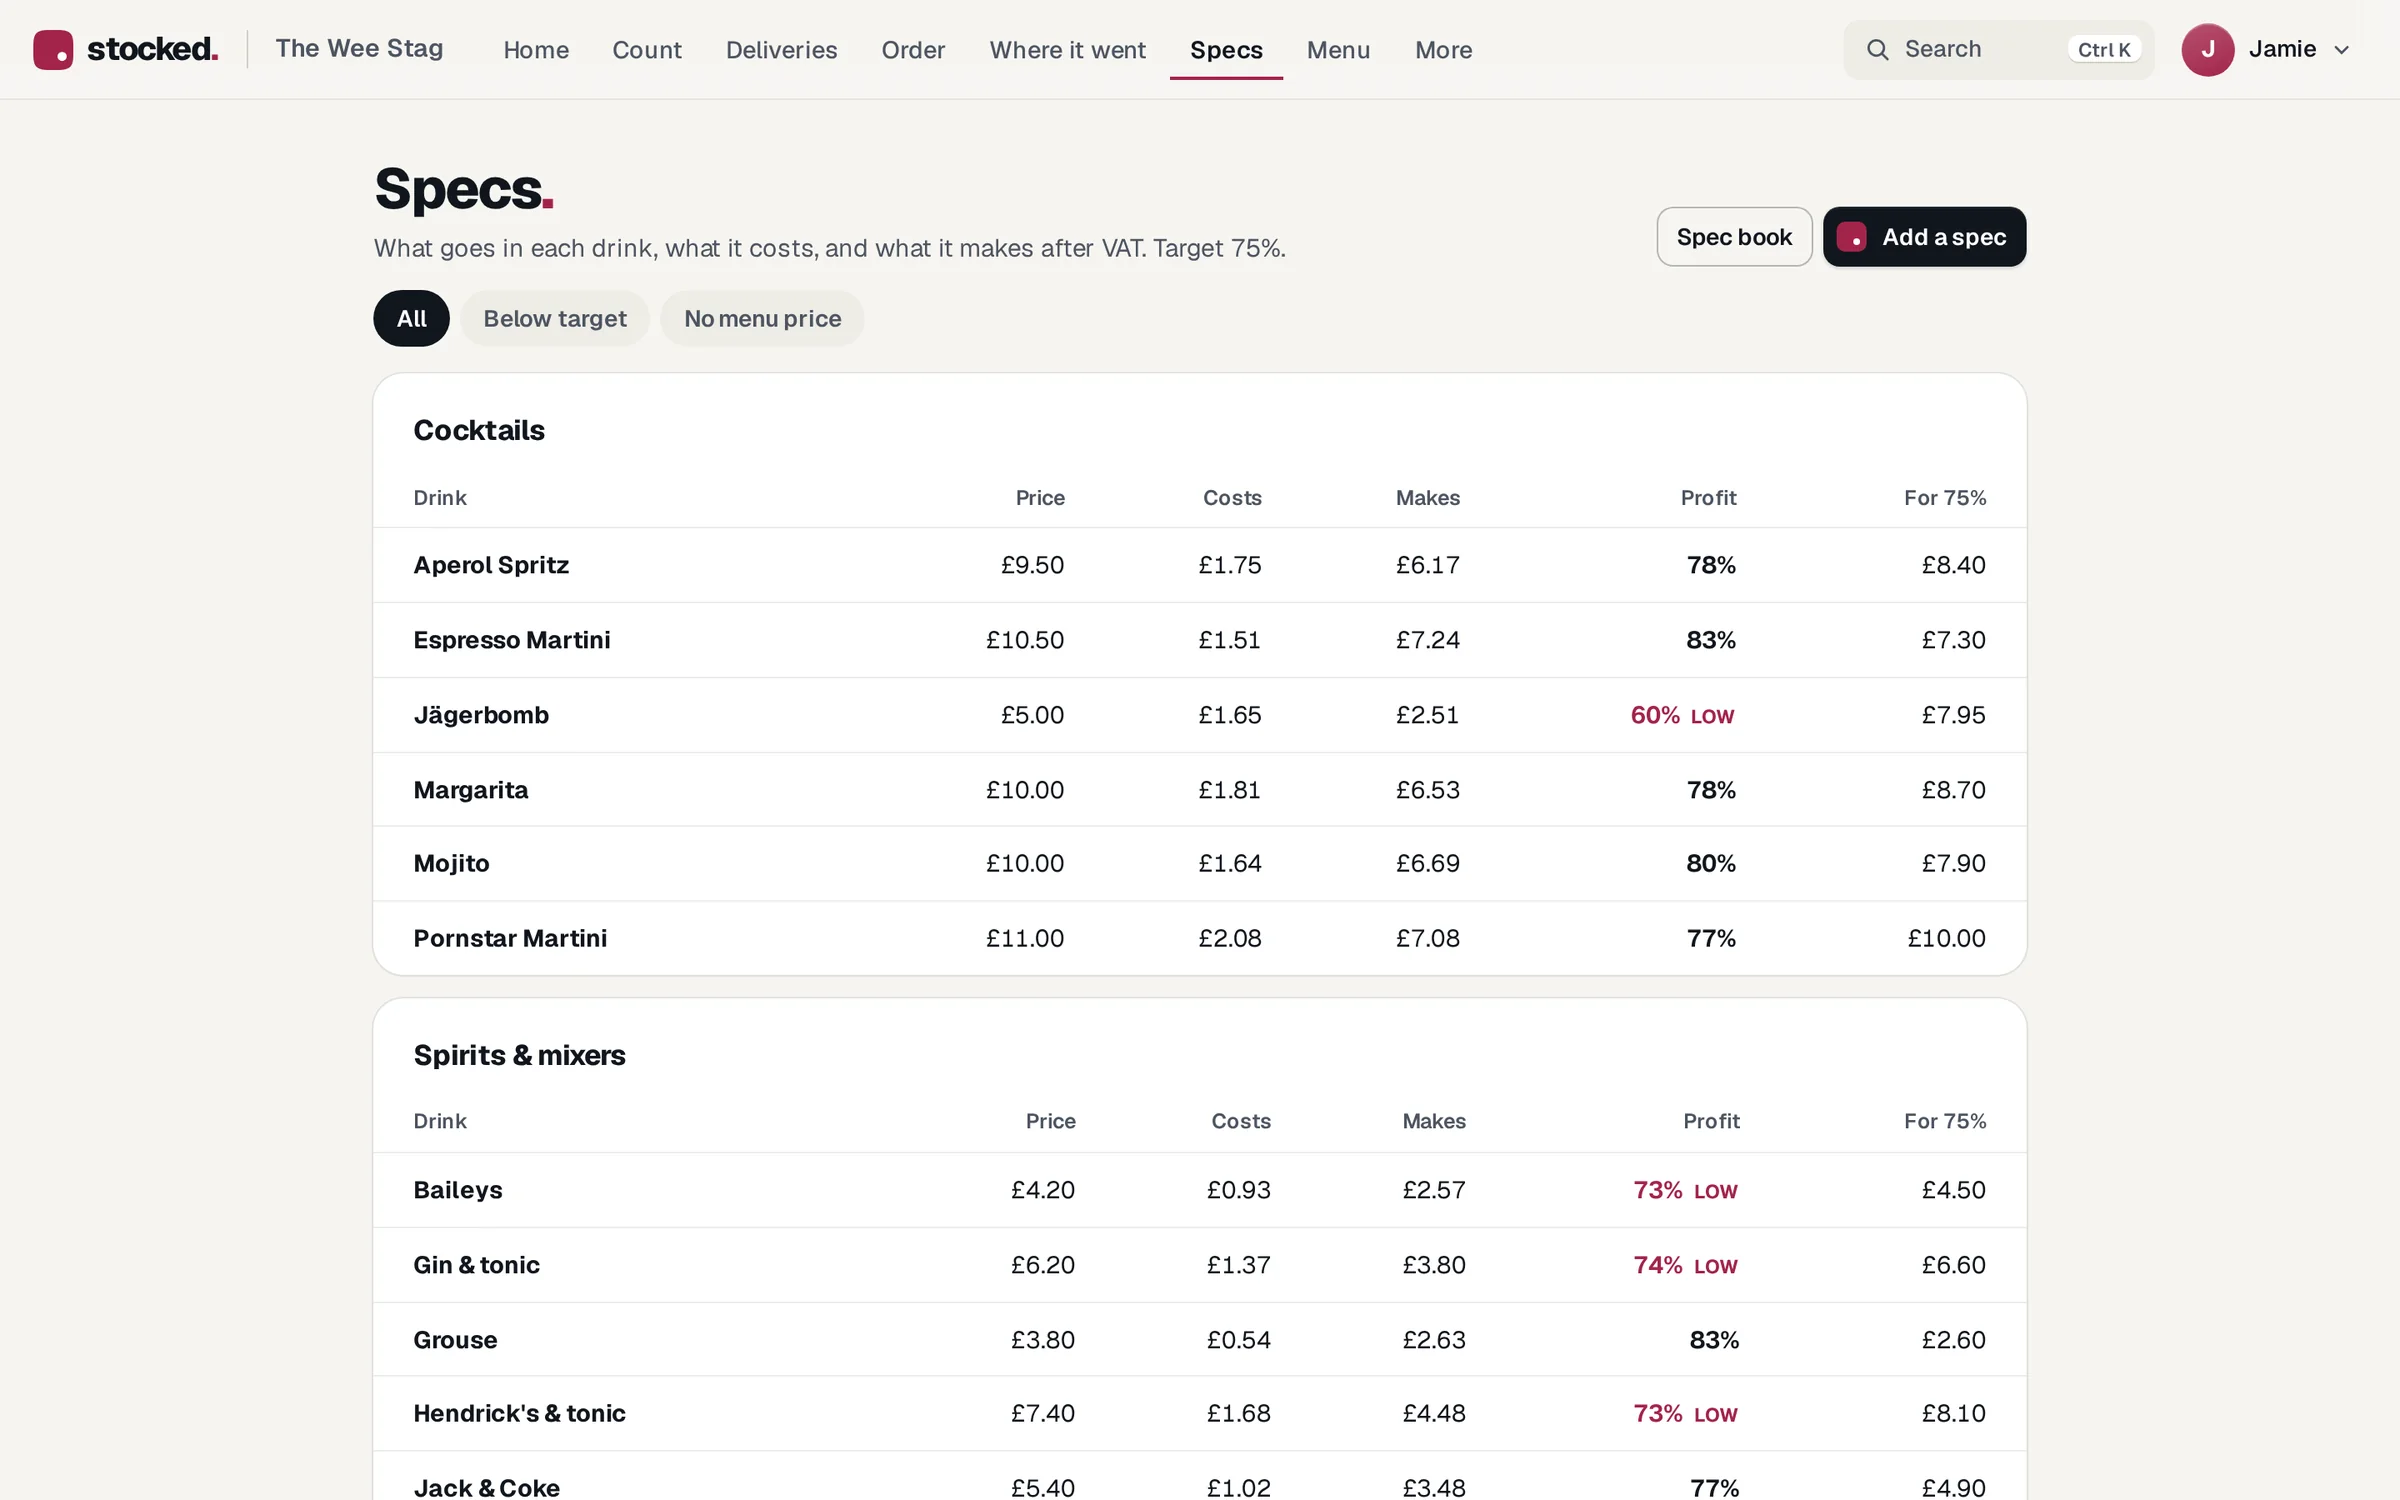
Task: Select the All filter pill
Action: coord(411,318)
